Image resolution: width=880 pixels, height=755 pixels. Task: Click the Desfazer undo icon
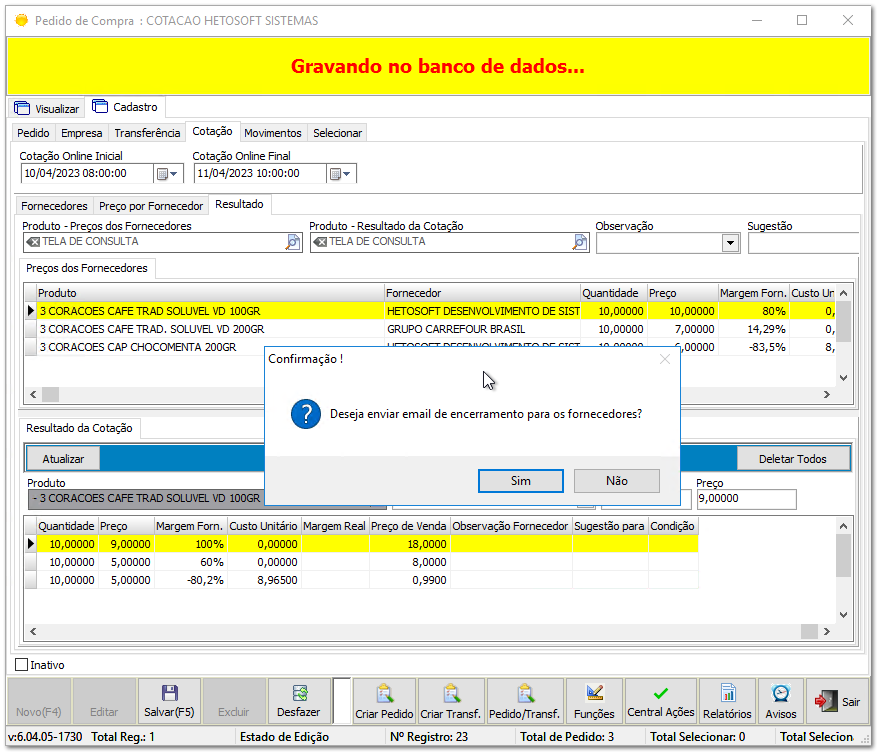299,693
